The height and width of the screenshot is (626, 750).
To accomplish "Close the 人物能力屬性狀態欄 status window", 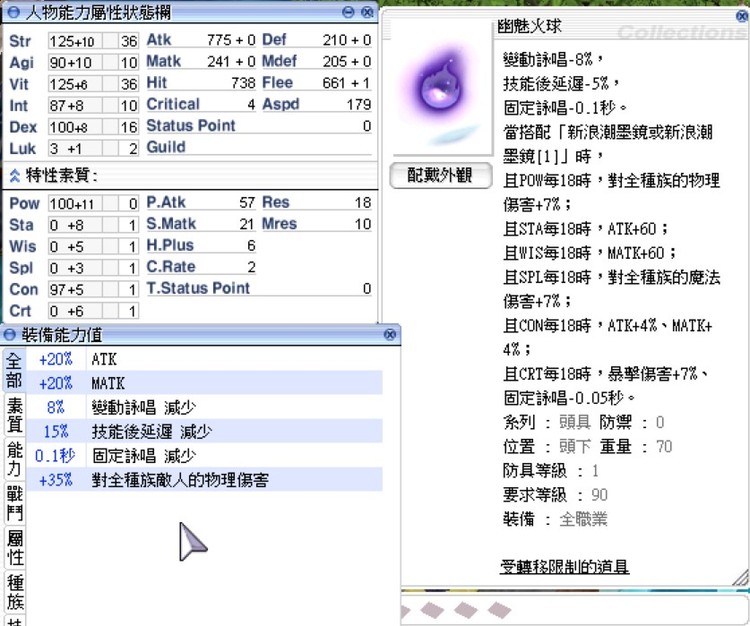I will click(x=367, y=12).
